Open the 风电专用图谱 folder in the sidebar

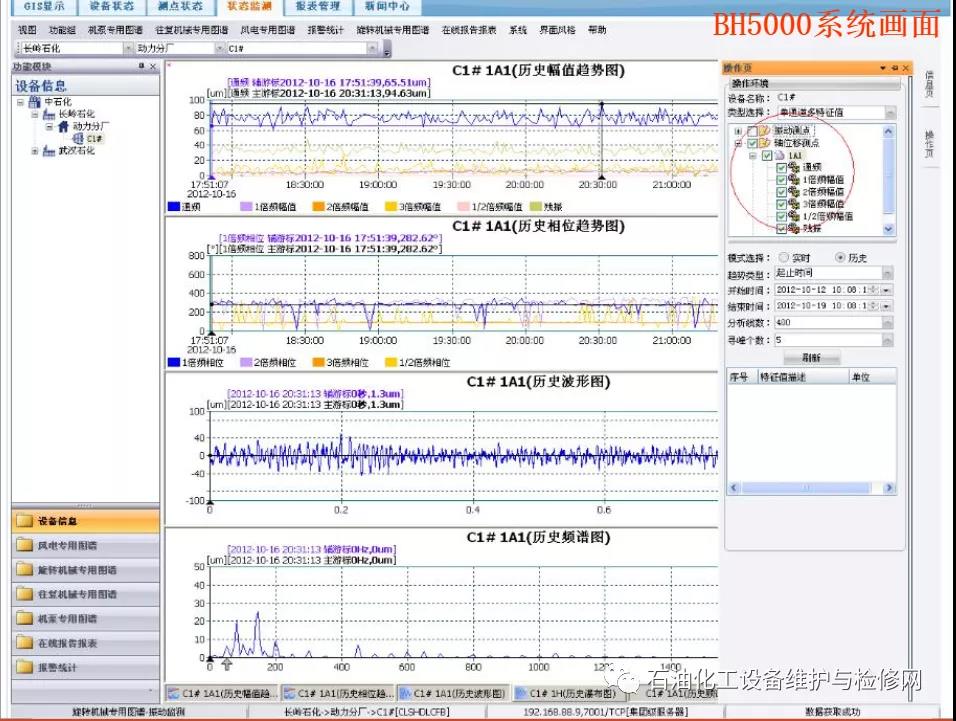24,546
